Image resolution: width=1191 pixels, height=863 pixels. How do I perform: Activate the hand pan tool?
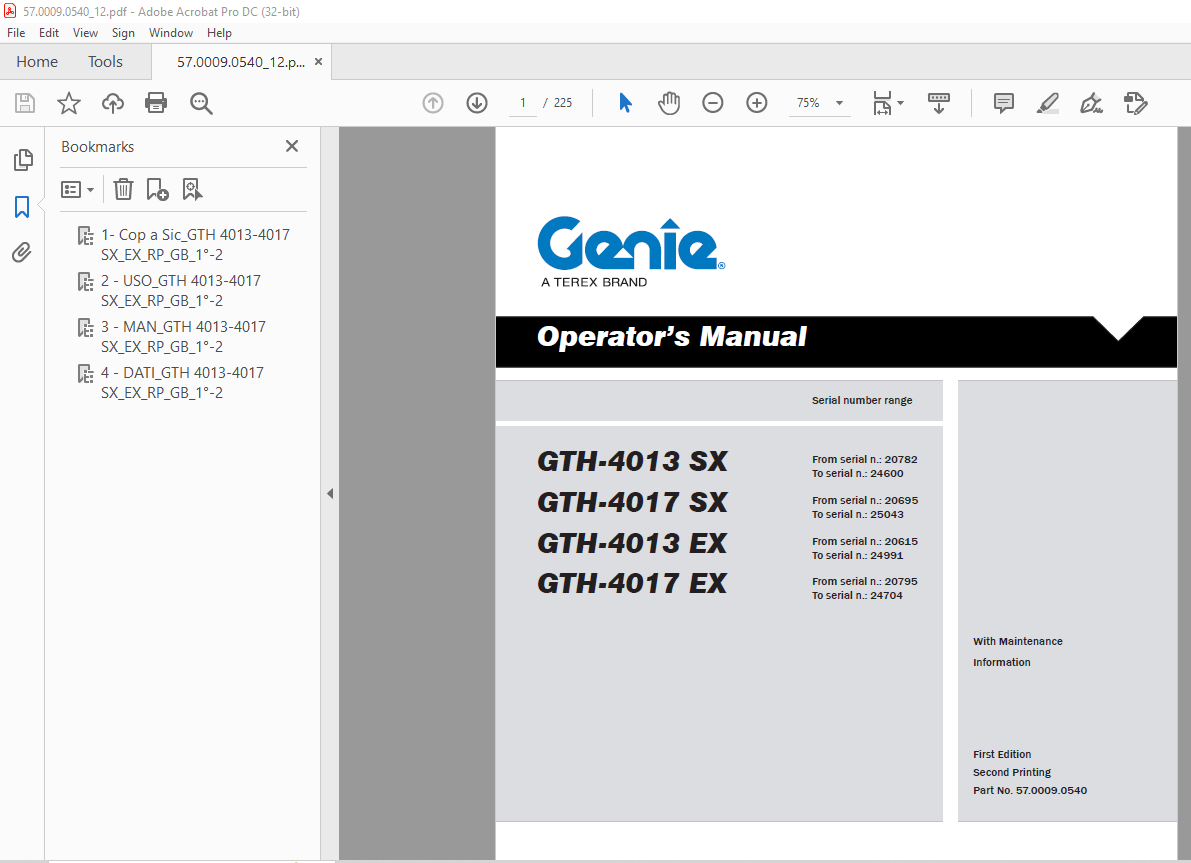click(669, 103)
